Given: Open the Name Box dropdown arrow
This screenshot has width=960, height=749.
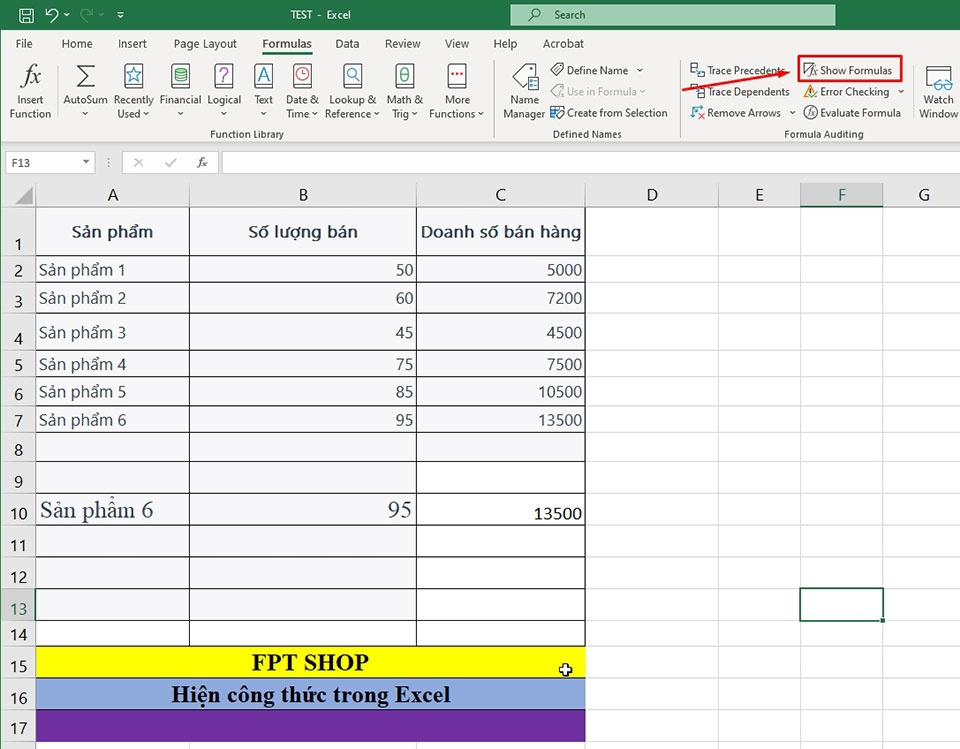Looking at the screenshot, I should click(86, 162).
